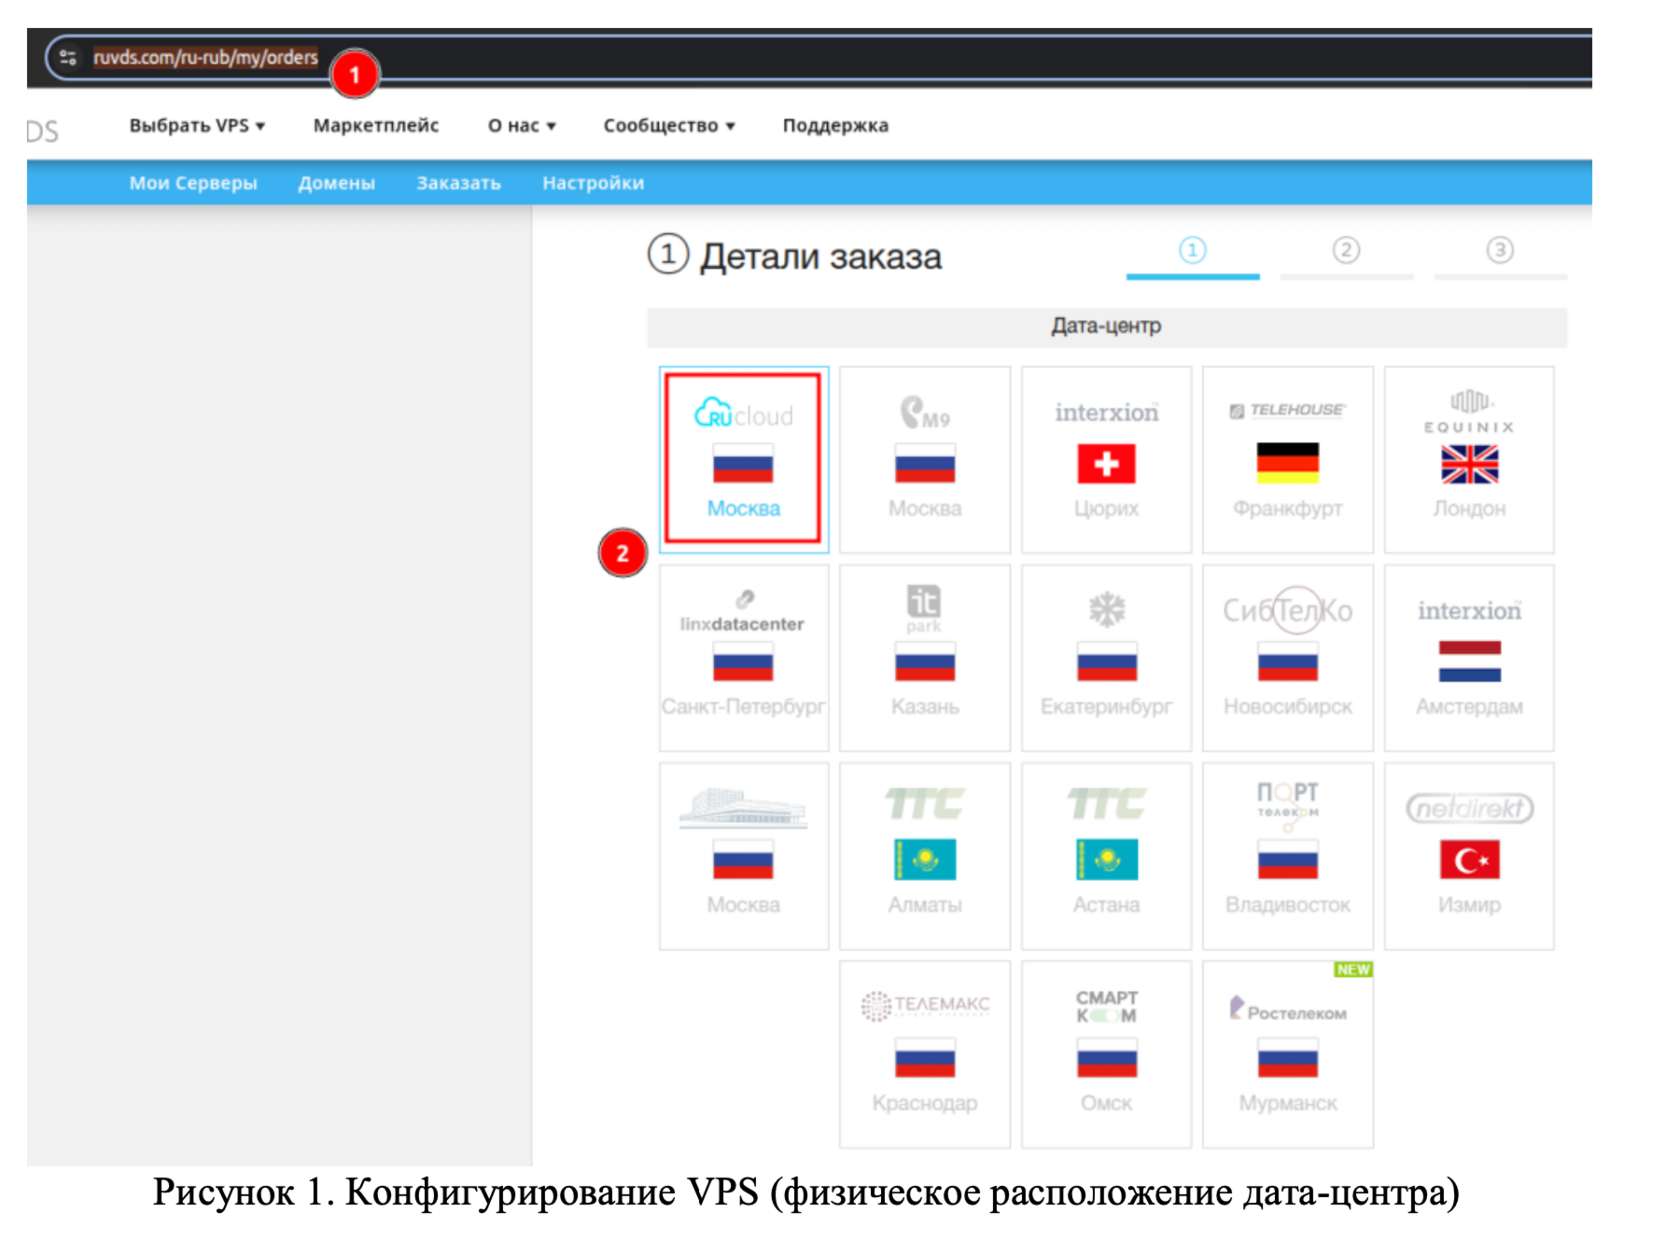
Task: Open the Маркетплейс page
Action: pos(376,126)
